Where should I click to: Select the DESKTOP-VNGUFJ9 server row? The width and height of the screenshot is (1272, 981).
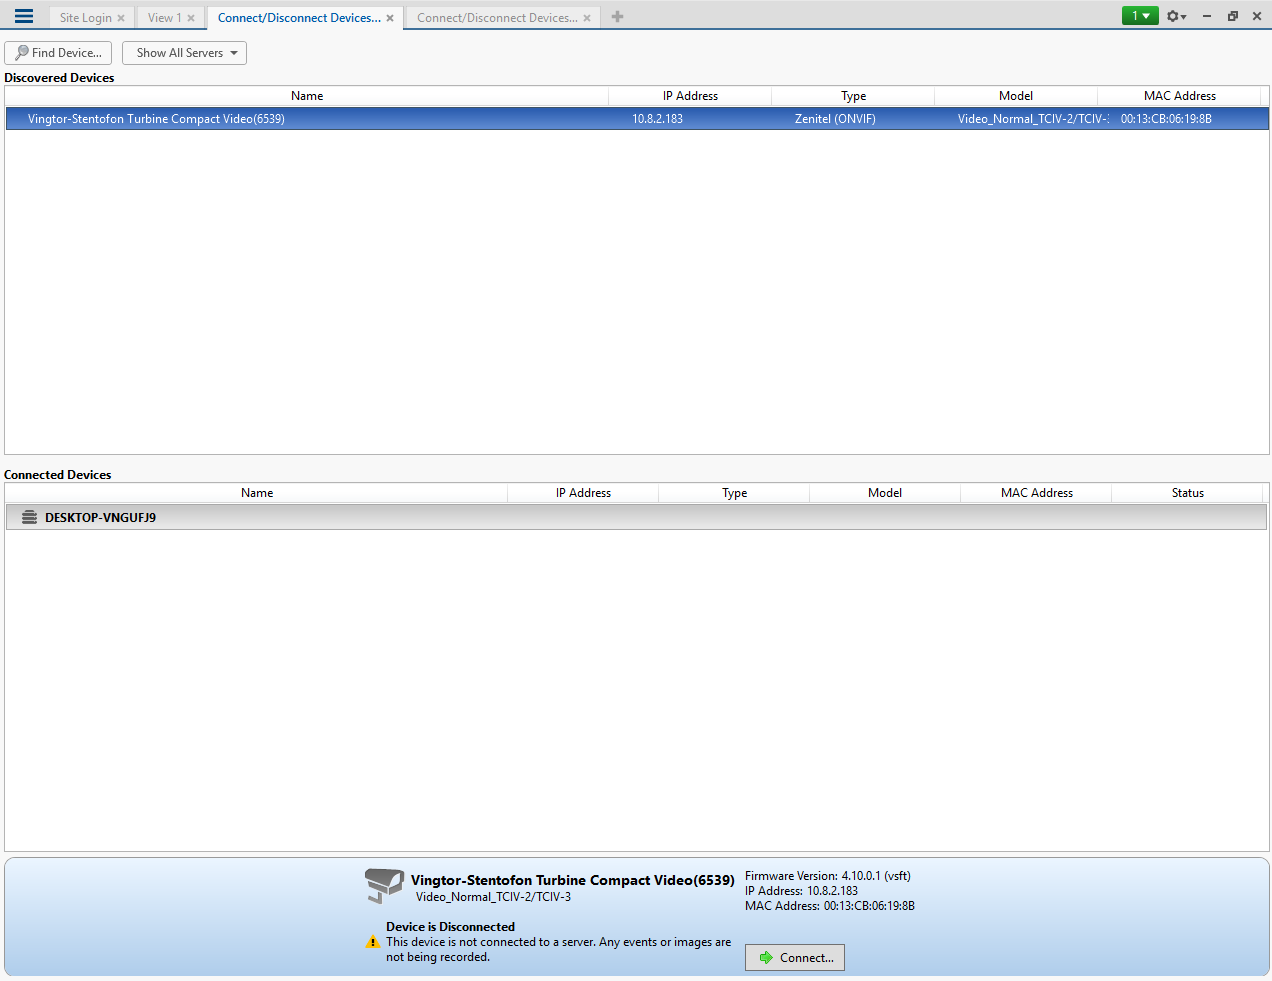pyautogui.click(x=637, y=518)
